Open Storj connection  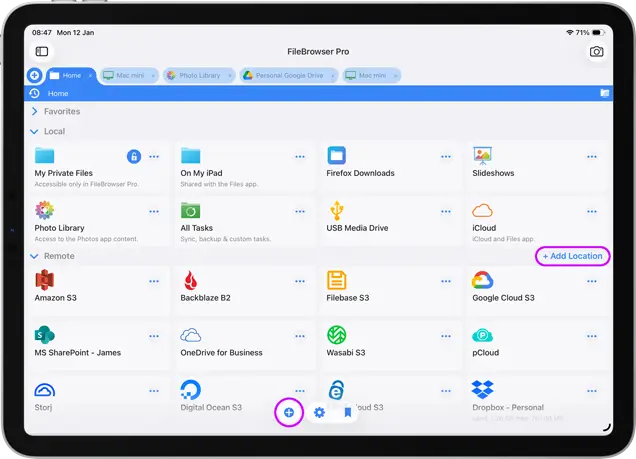tap(97, 399)
